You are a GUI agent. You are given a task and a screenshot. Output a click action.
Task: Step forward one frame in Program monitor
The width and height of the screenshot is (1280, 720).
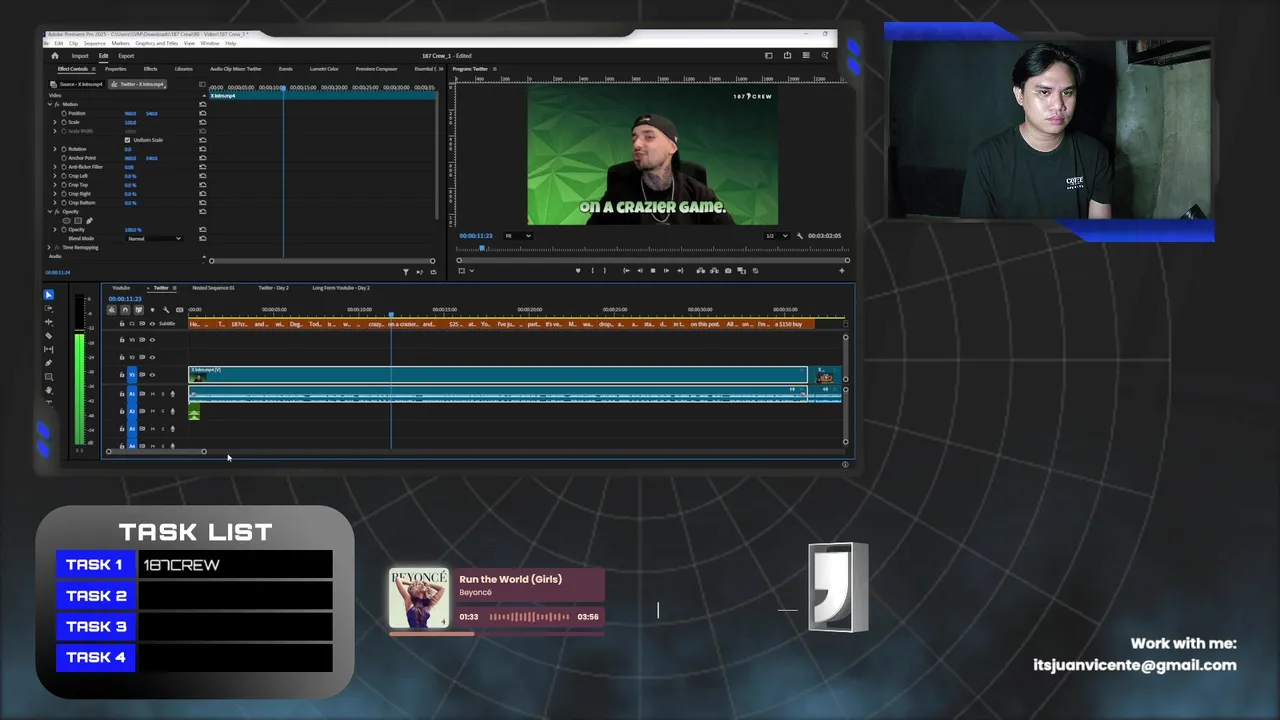(x=667, y=271)
